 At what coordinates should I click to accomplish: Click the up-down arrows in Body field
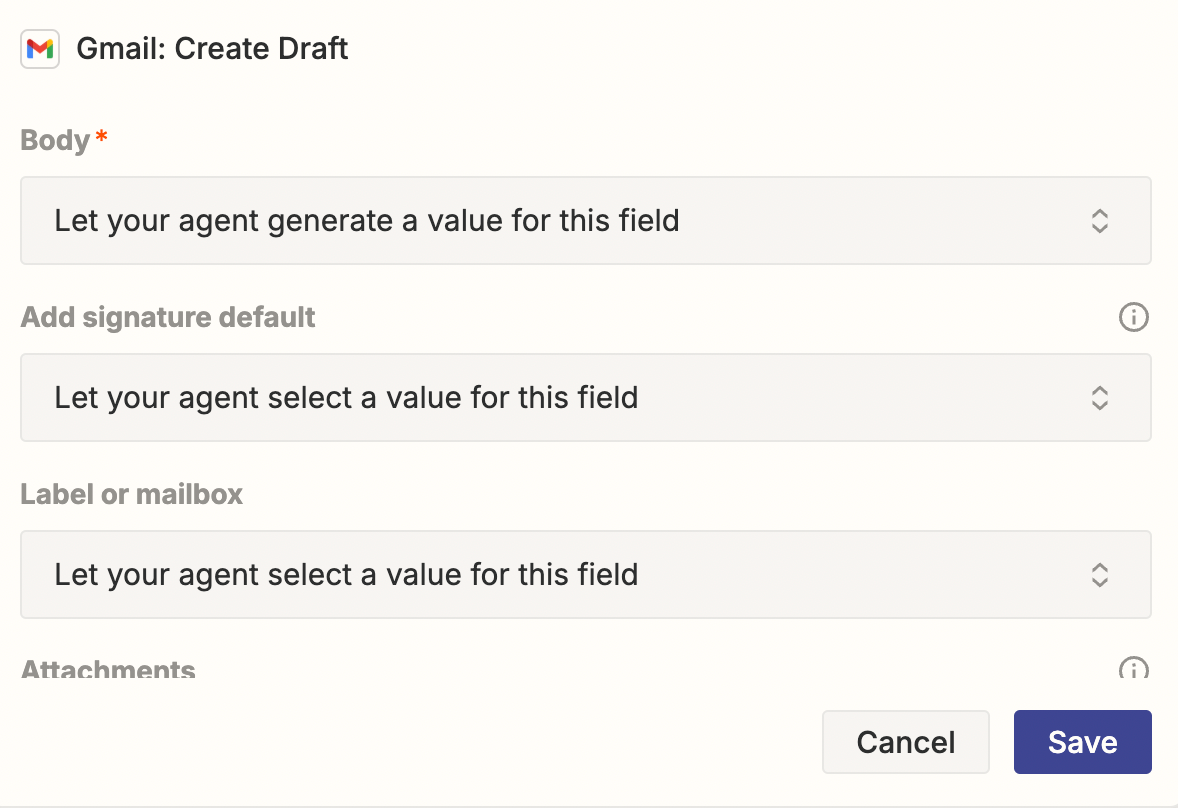(x=1099, y=221)
